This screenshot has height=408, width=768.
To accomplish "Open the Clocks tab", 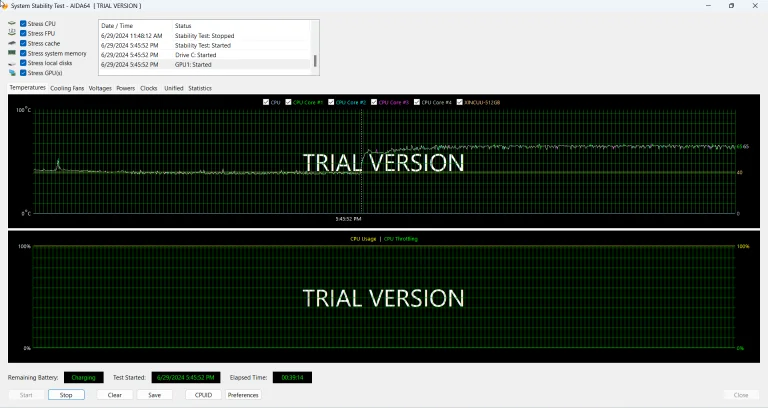I will [x=148, y=88].
